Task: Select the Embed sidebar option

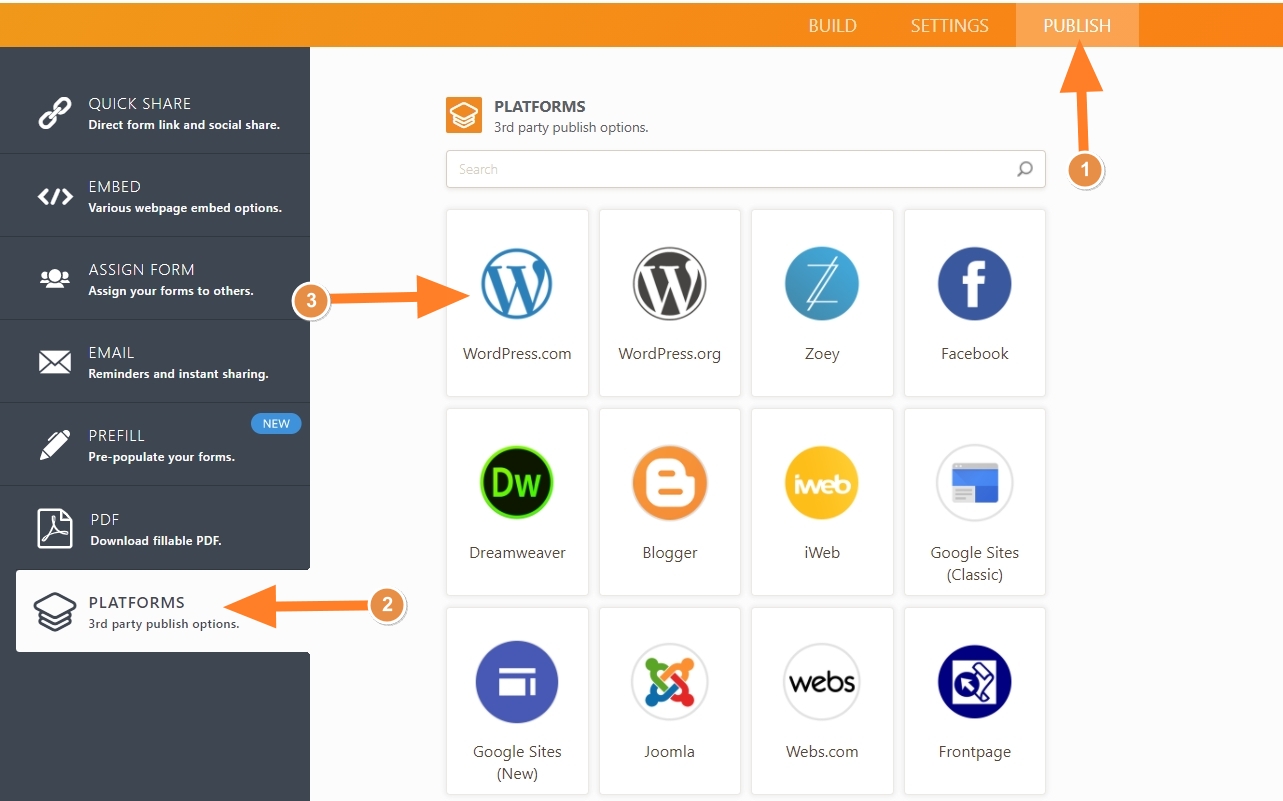Action: tap(155, 196)
